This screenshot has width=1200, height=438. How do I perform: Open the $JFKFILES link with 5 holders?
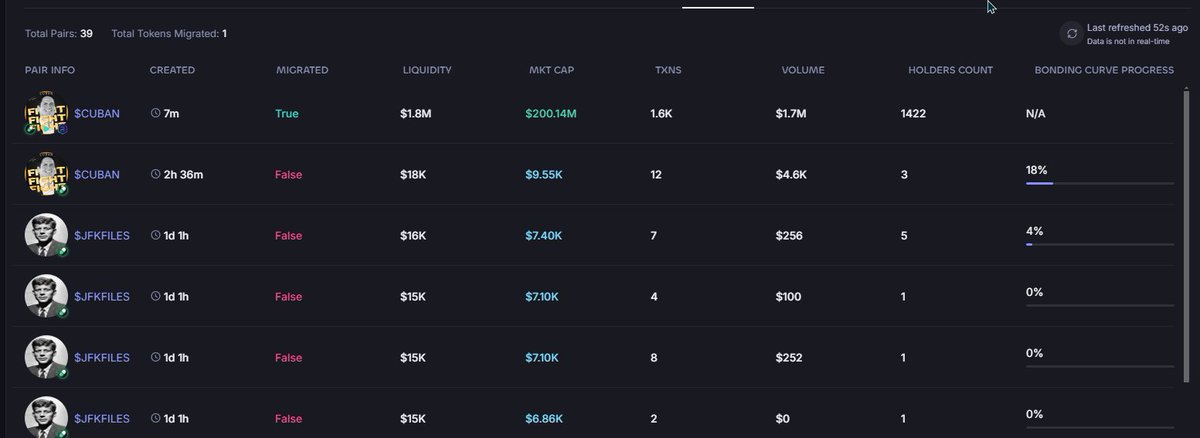101,236
